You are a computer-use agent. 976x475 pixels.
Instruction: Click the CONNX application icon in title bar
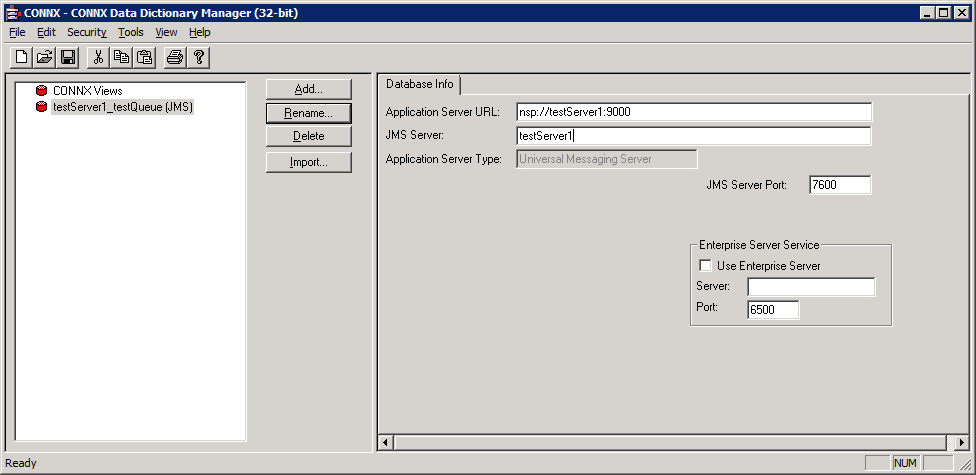click(13, 12)
